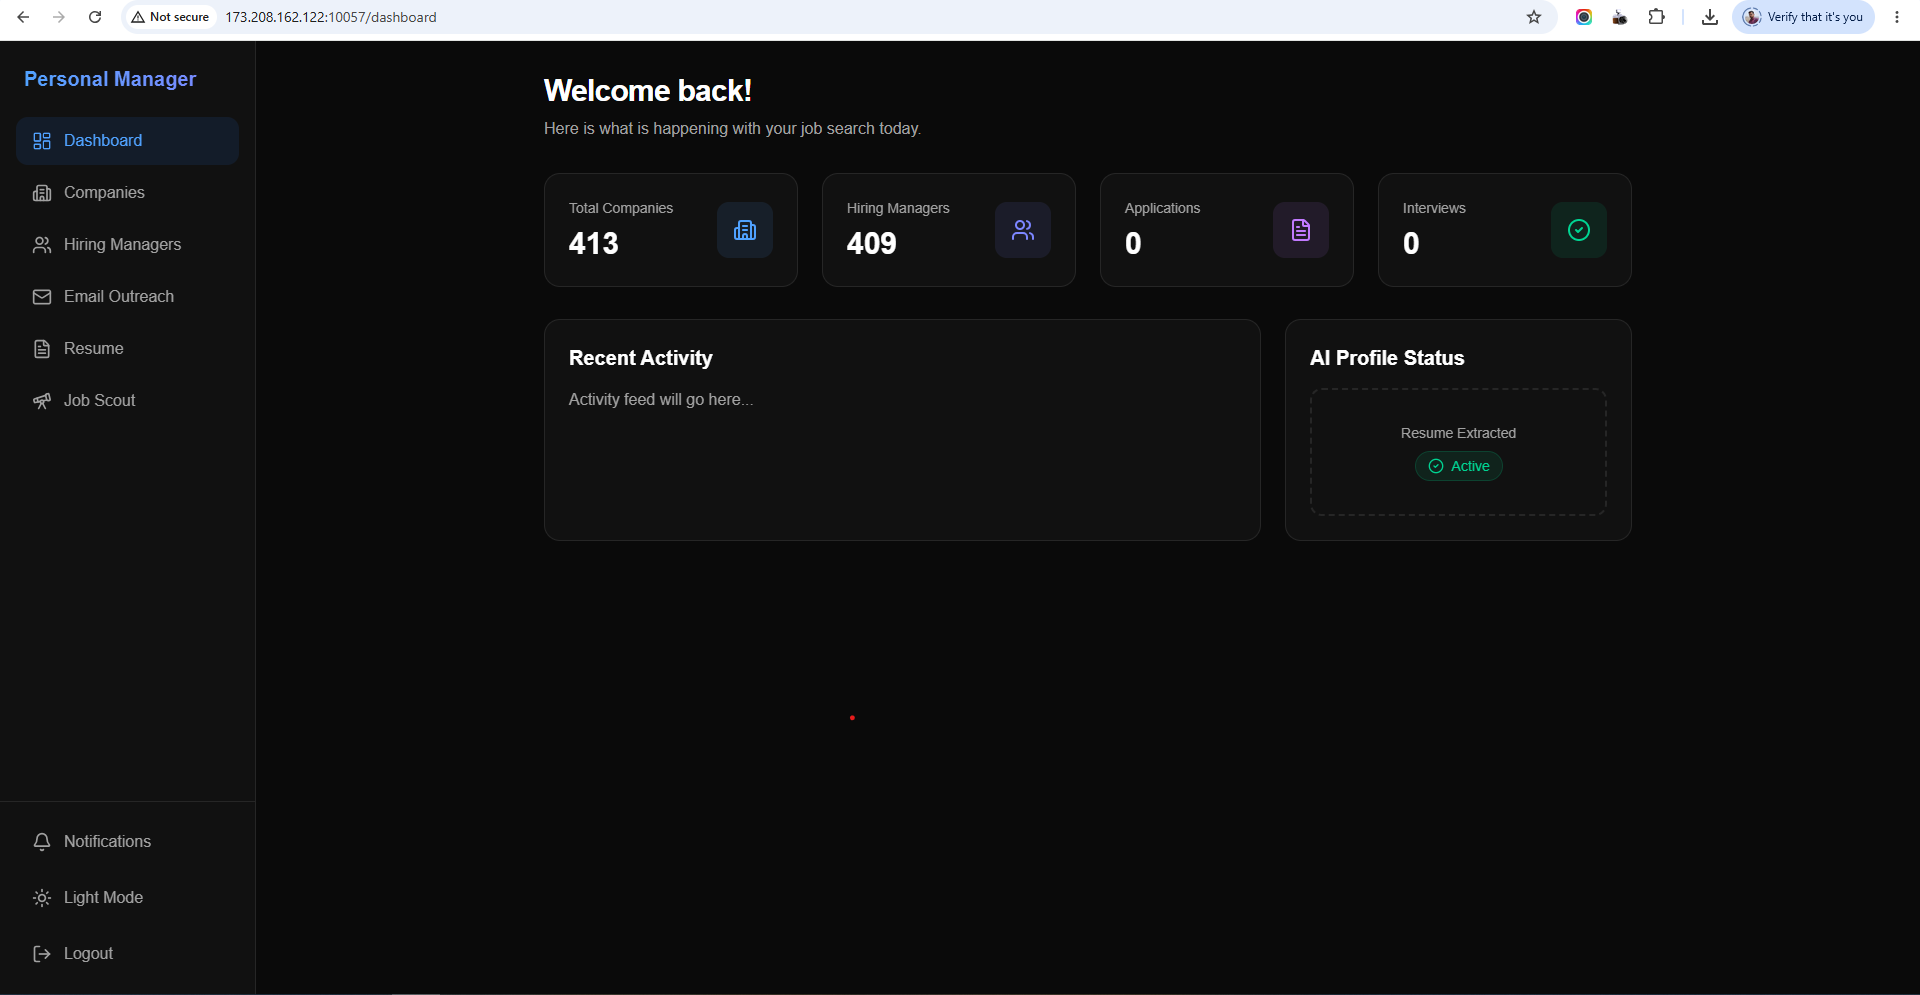Click the Applications document icon
The height and width of the screenshot is (995, 1920).
[1301, 230]
